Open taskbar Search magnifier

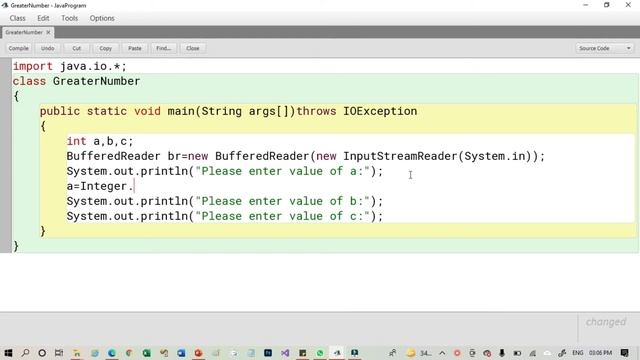pyautogui.click(x=25, y=353)
